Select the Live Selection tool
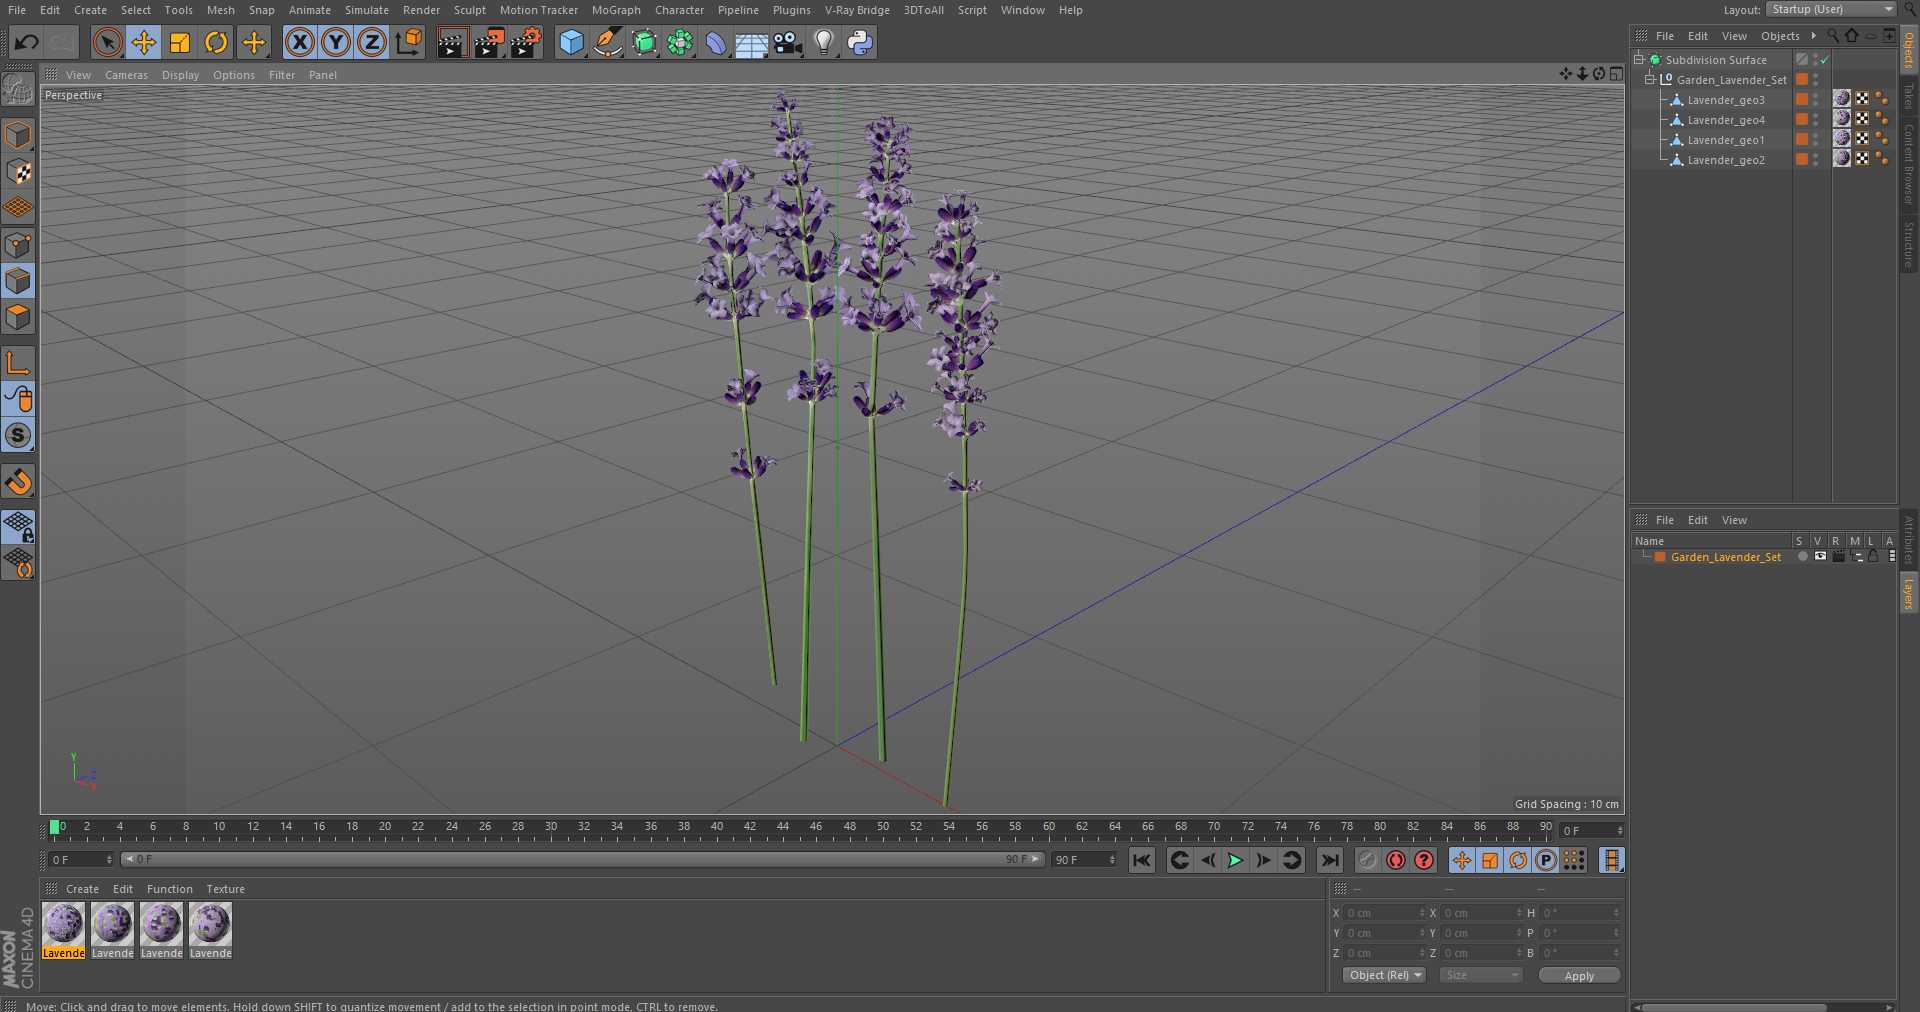This screenshot has width=1920, height=1012. tap(107, 42)
